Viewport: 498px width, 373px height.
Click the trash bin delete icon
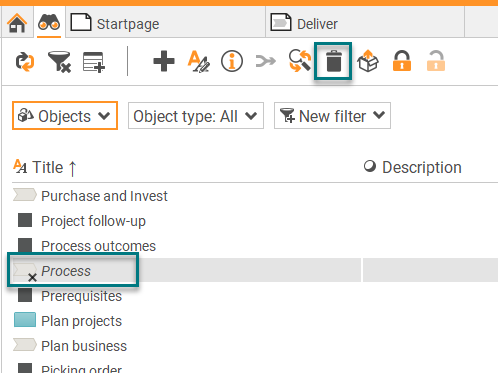(x=333, y=61)
